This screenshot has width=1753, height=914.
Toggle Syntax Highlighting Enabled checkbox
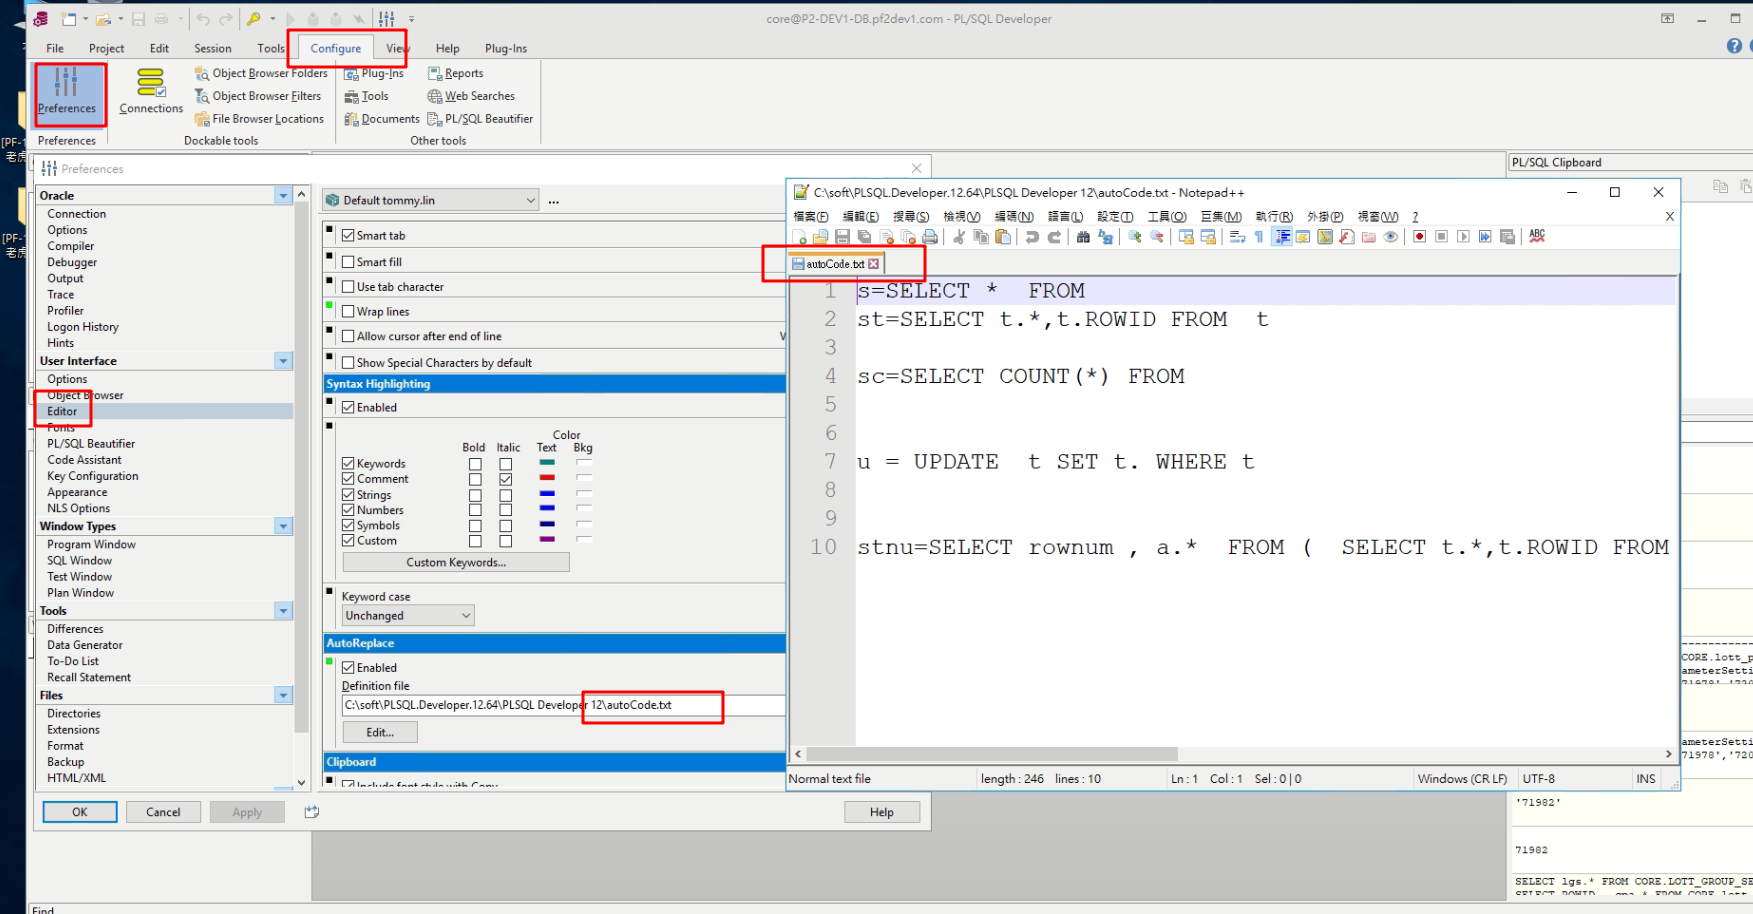click(x=348, y=408)
